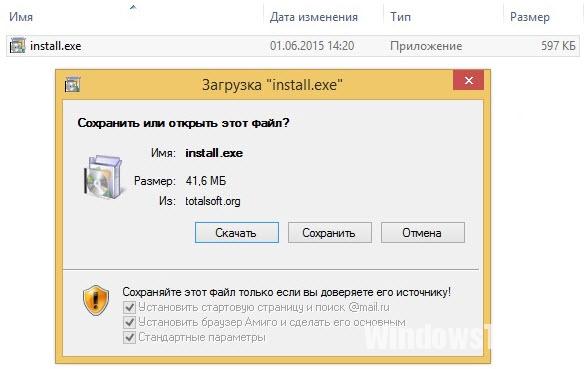584x369 pixels.
Task: Click the yellow shield warning icon
Action: 96,300
